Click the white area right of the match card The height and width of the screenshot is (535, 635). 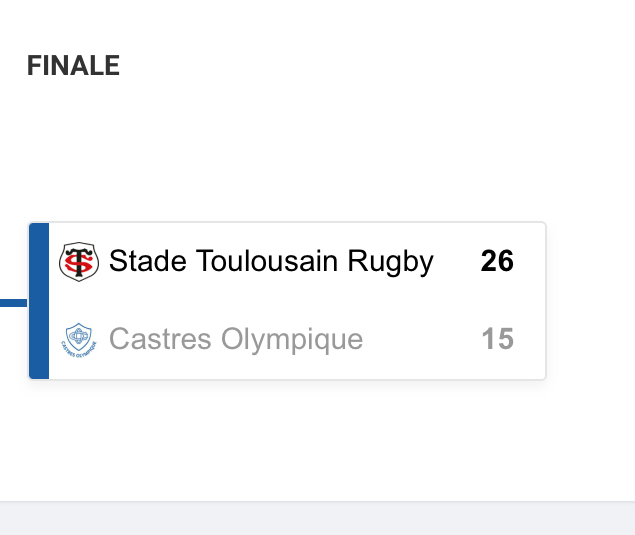coord(590,301)
